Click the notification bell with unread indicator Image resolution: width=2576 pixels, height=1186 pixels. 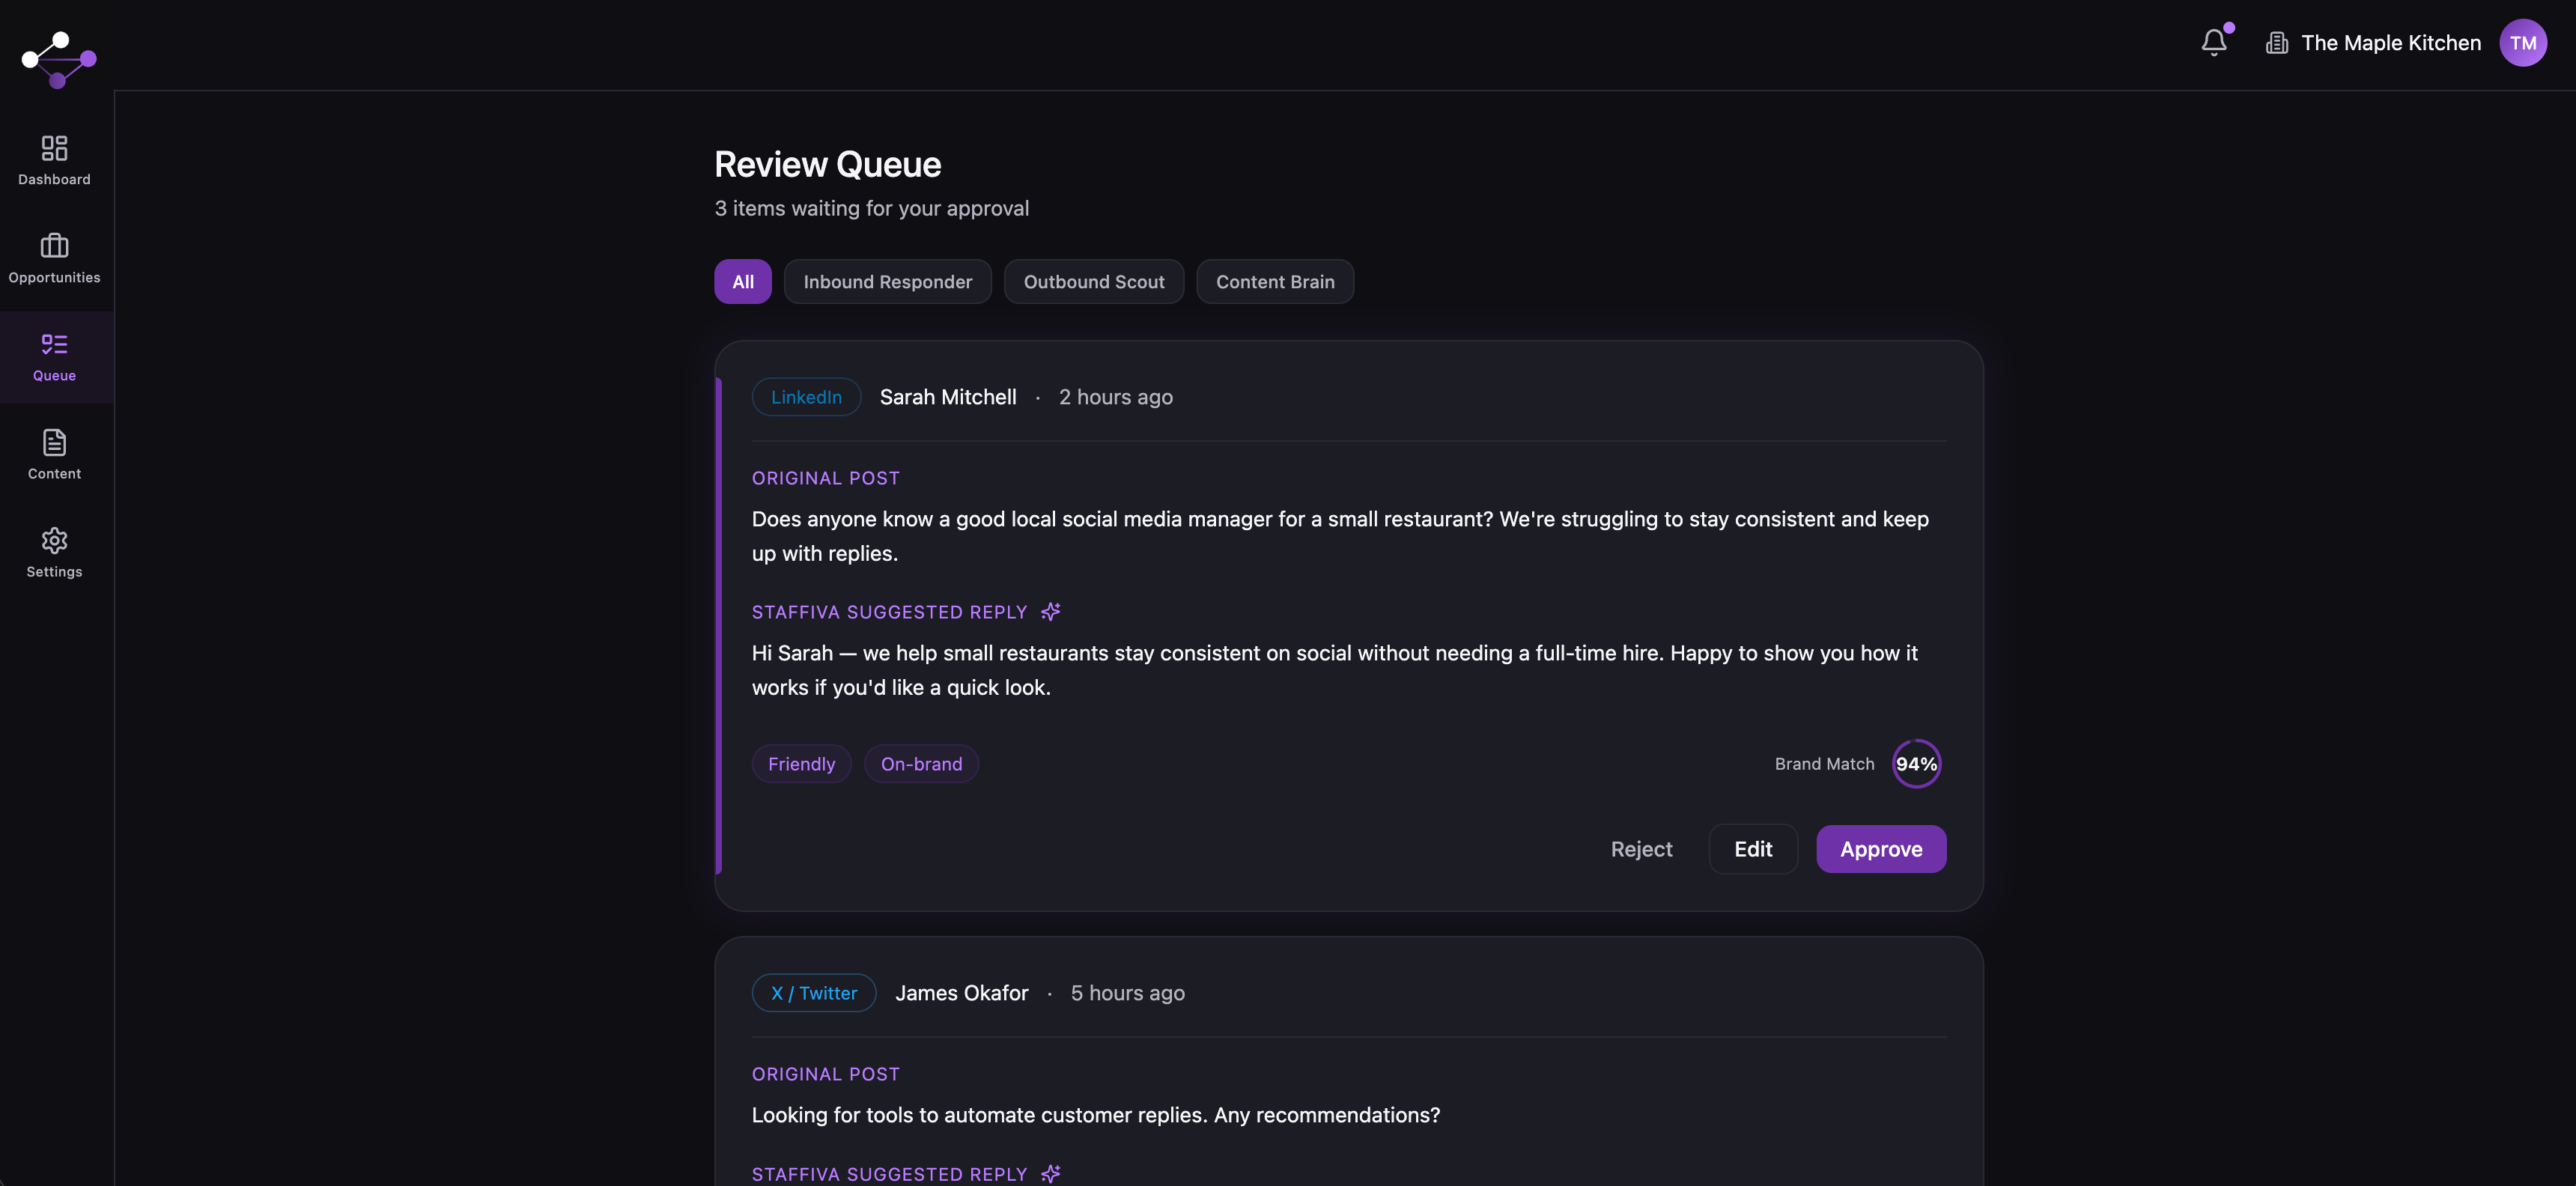(2214, 42)
